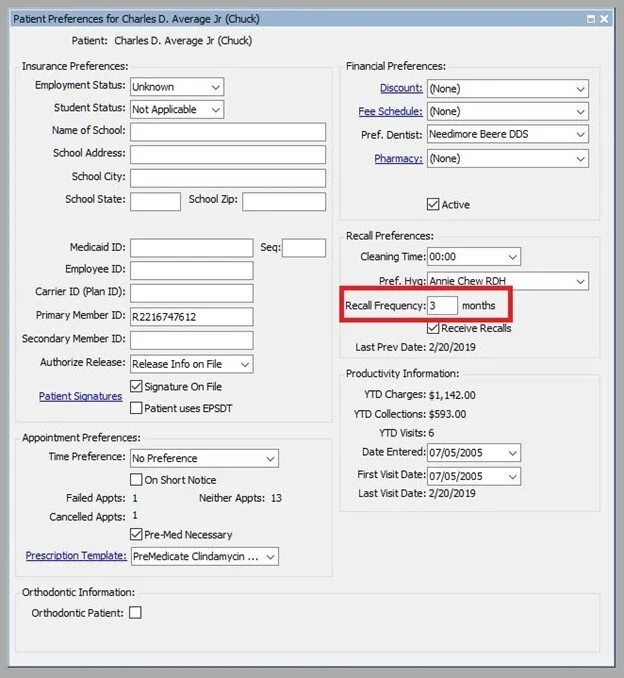Open First Visit Date picker
This screenshot has height=678, width=624.
(474, 476)
